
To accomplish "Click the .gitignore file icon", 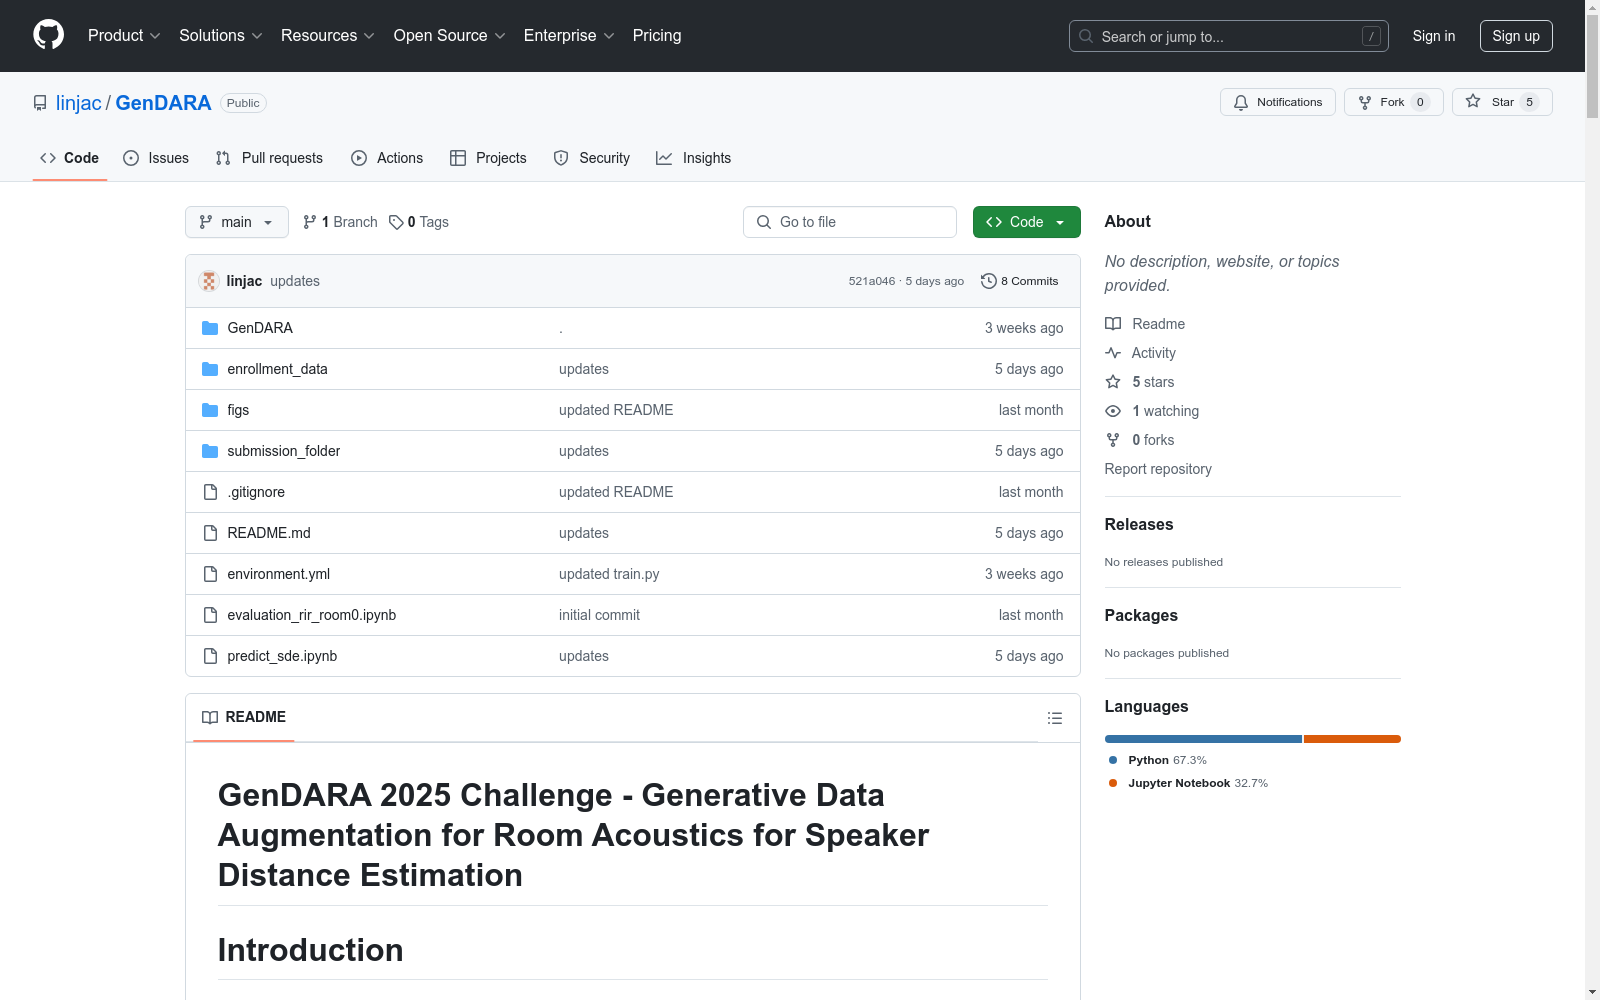I will click(210, 492).
